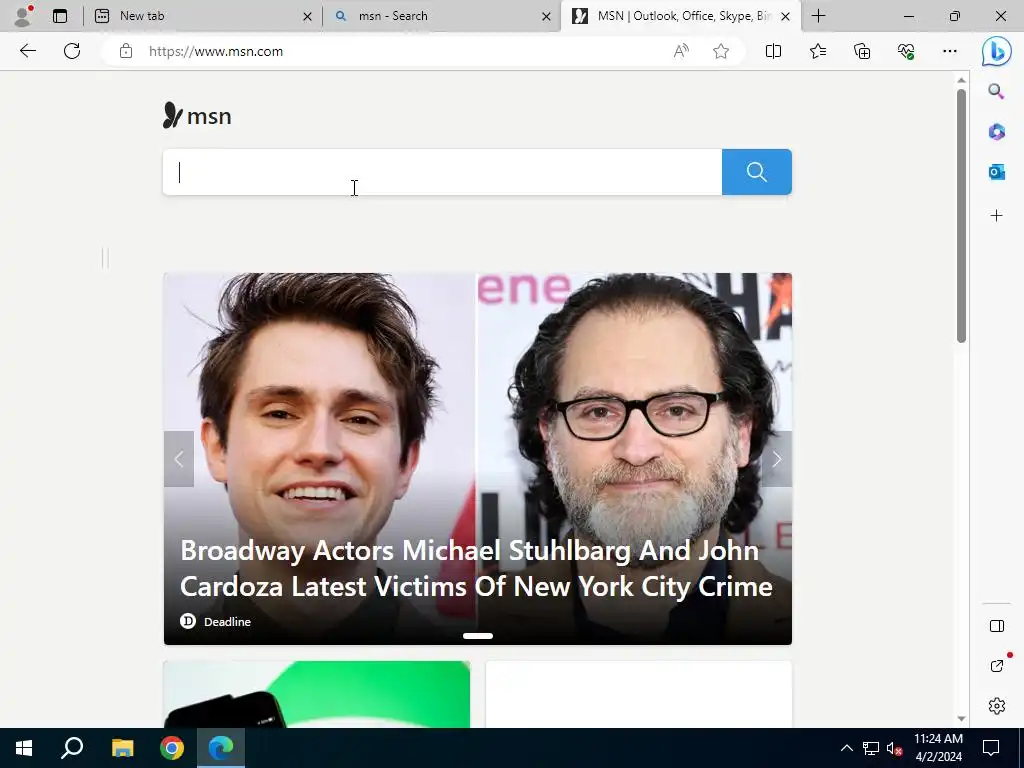Open Collections panel
This screenshot has height=768, width=1024.
[862, 52]
